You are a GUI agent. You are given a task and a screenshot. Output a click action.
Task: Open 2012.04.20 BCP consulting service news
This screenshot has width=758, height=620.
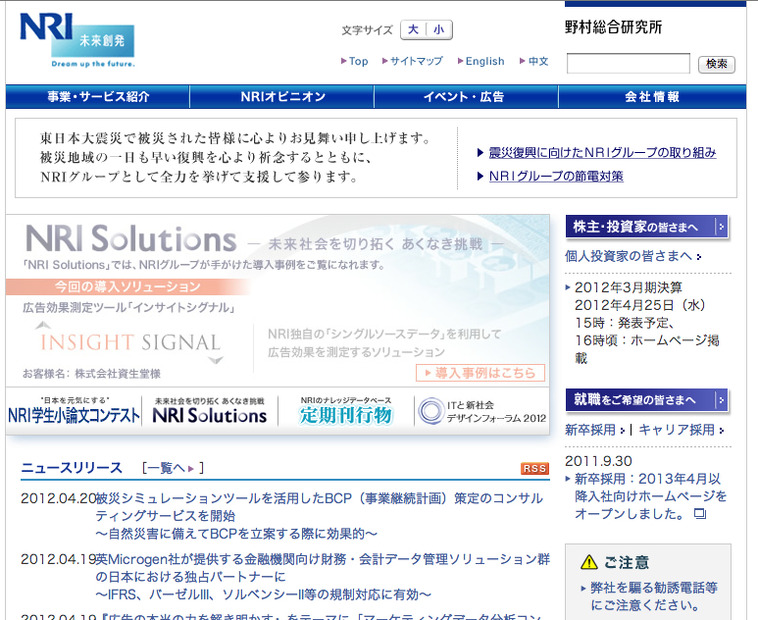[x=319, y=516]
